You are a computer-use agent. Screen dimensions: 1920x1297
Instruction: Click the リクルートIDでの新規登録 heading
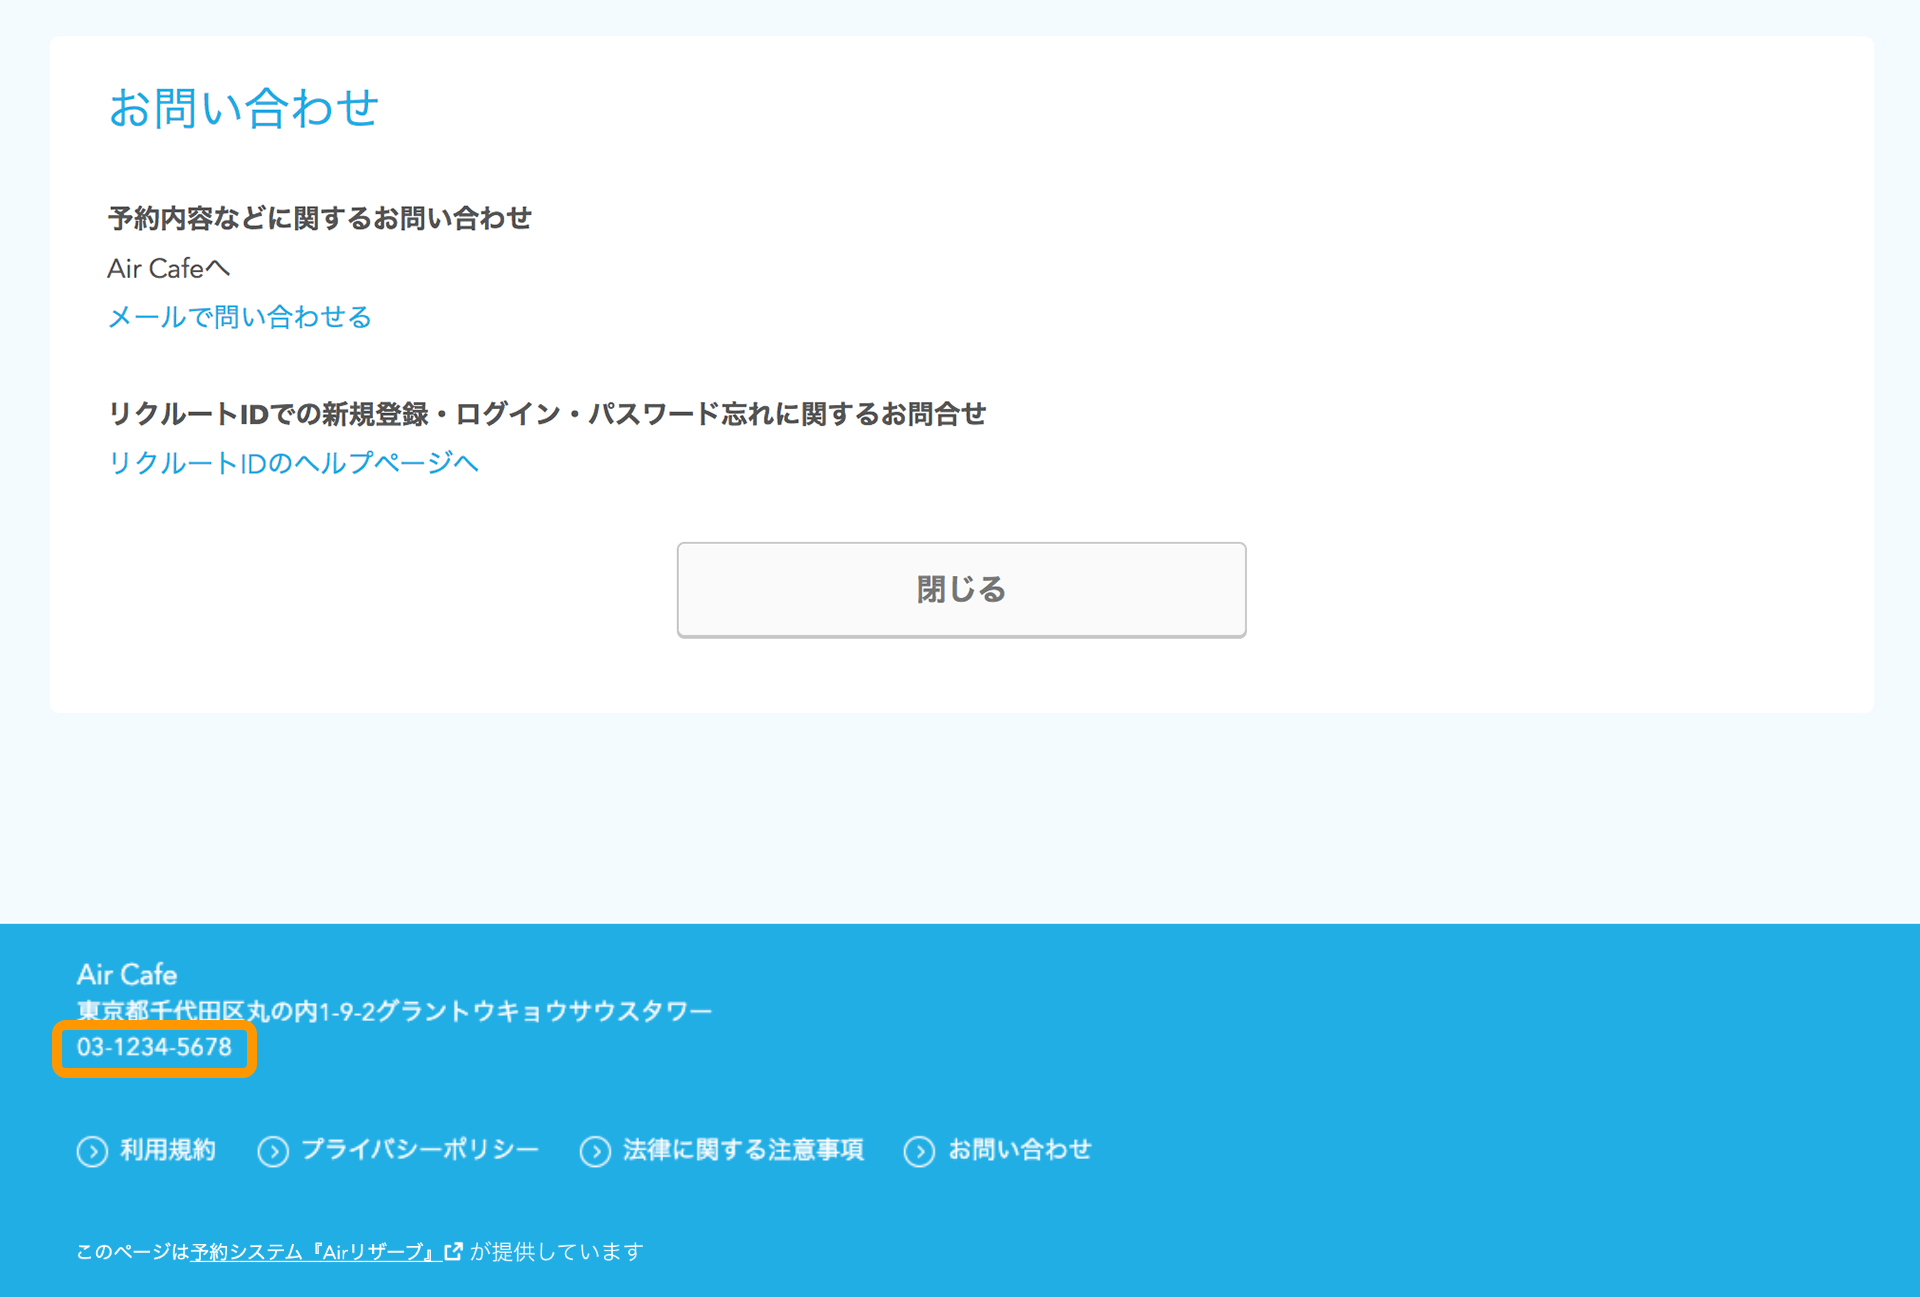pyautogui.click(x=547, y=413)
